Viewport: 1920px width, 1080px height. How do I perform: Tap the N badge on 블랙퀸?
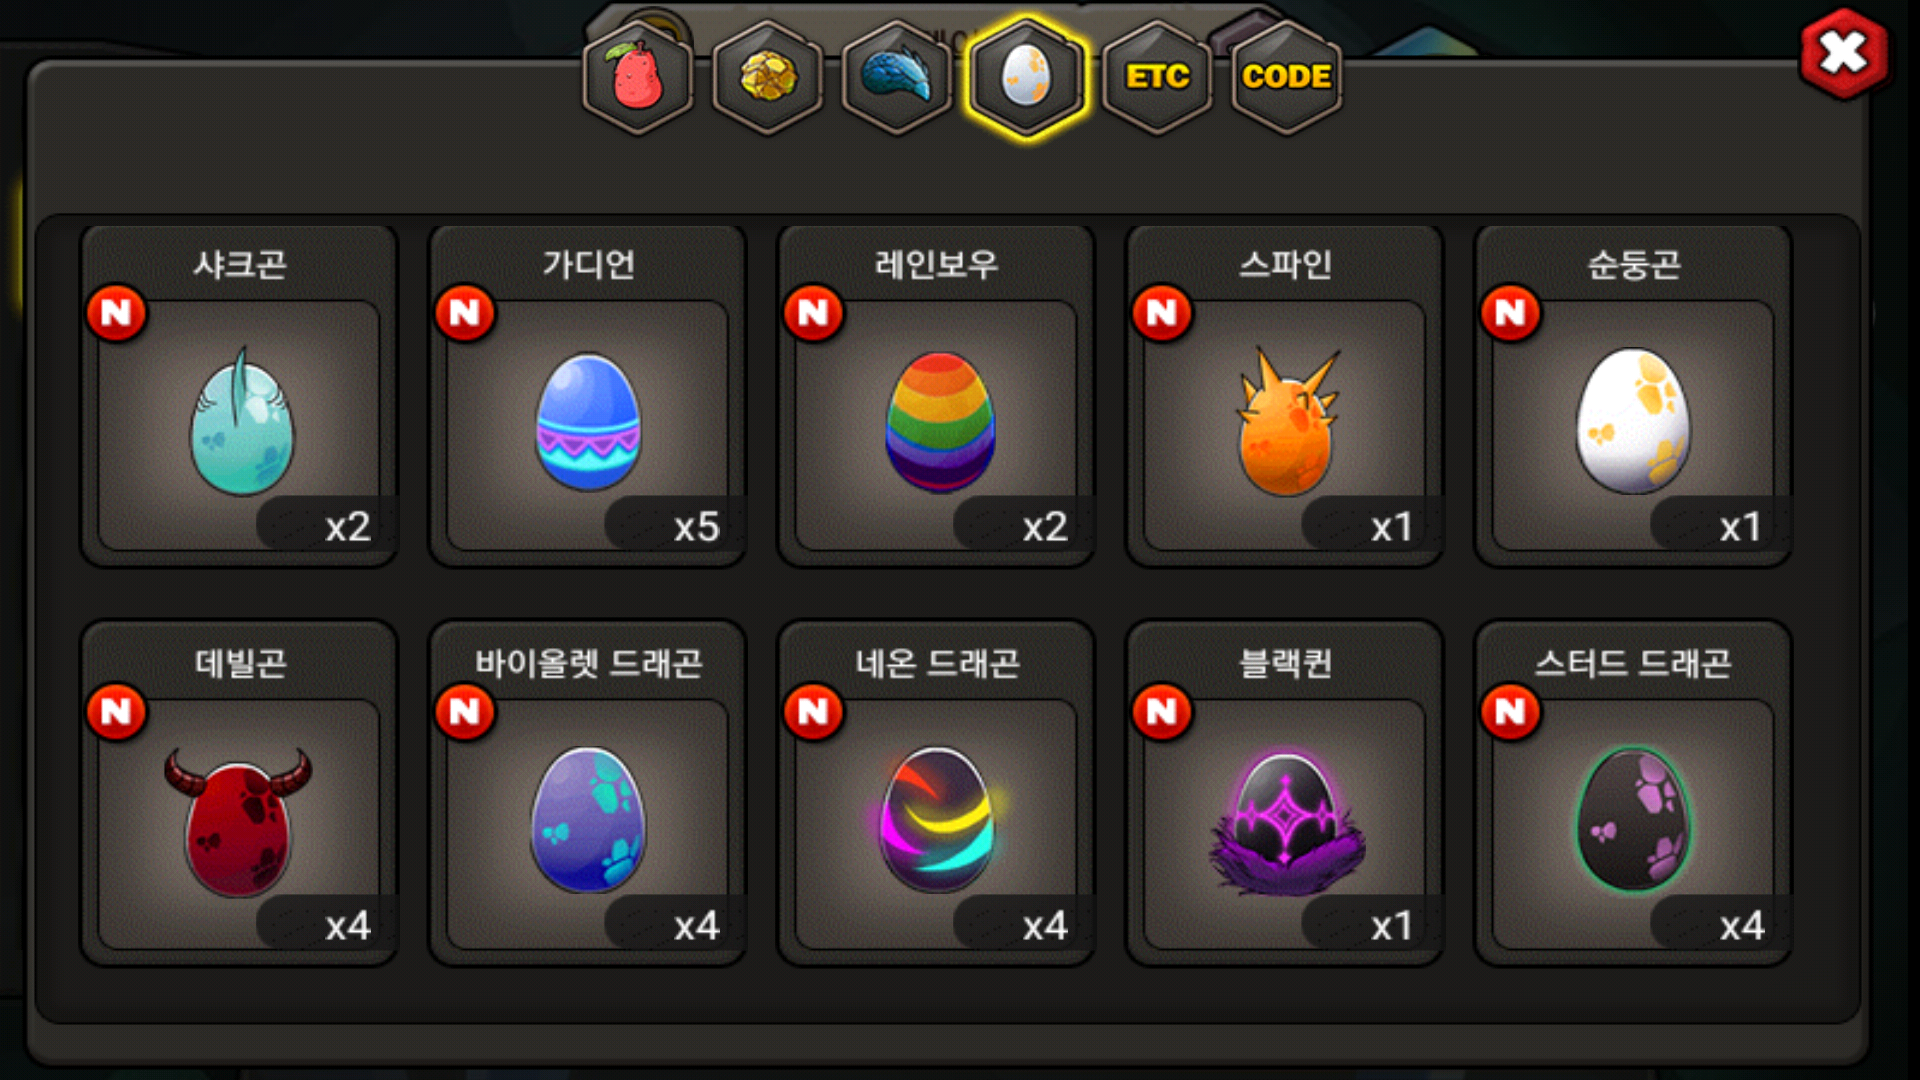(1162, 712)
